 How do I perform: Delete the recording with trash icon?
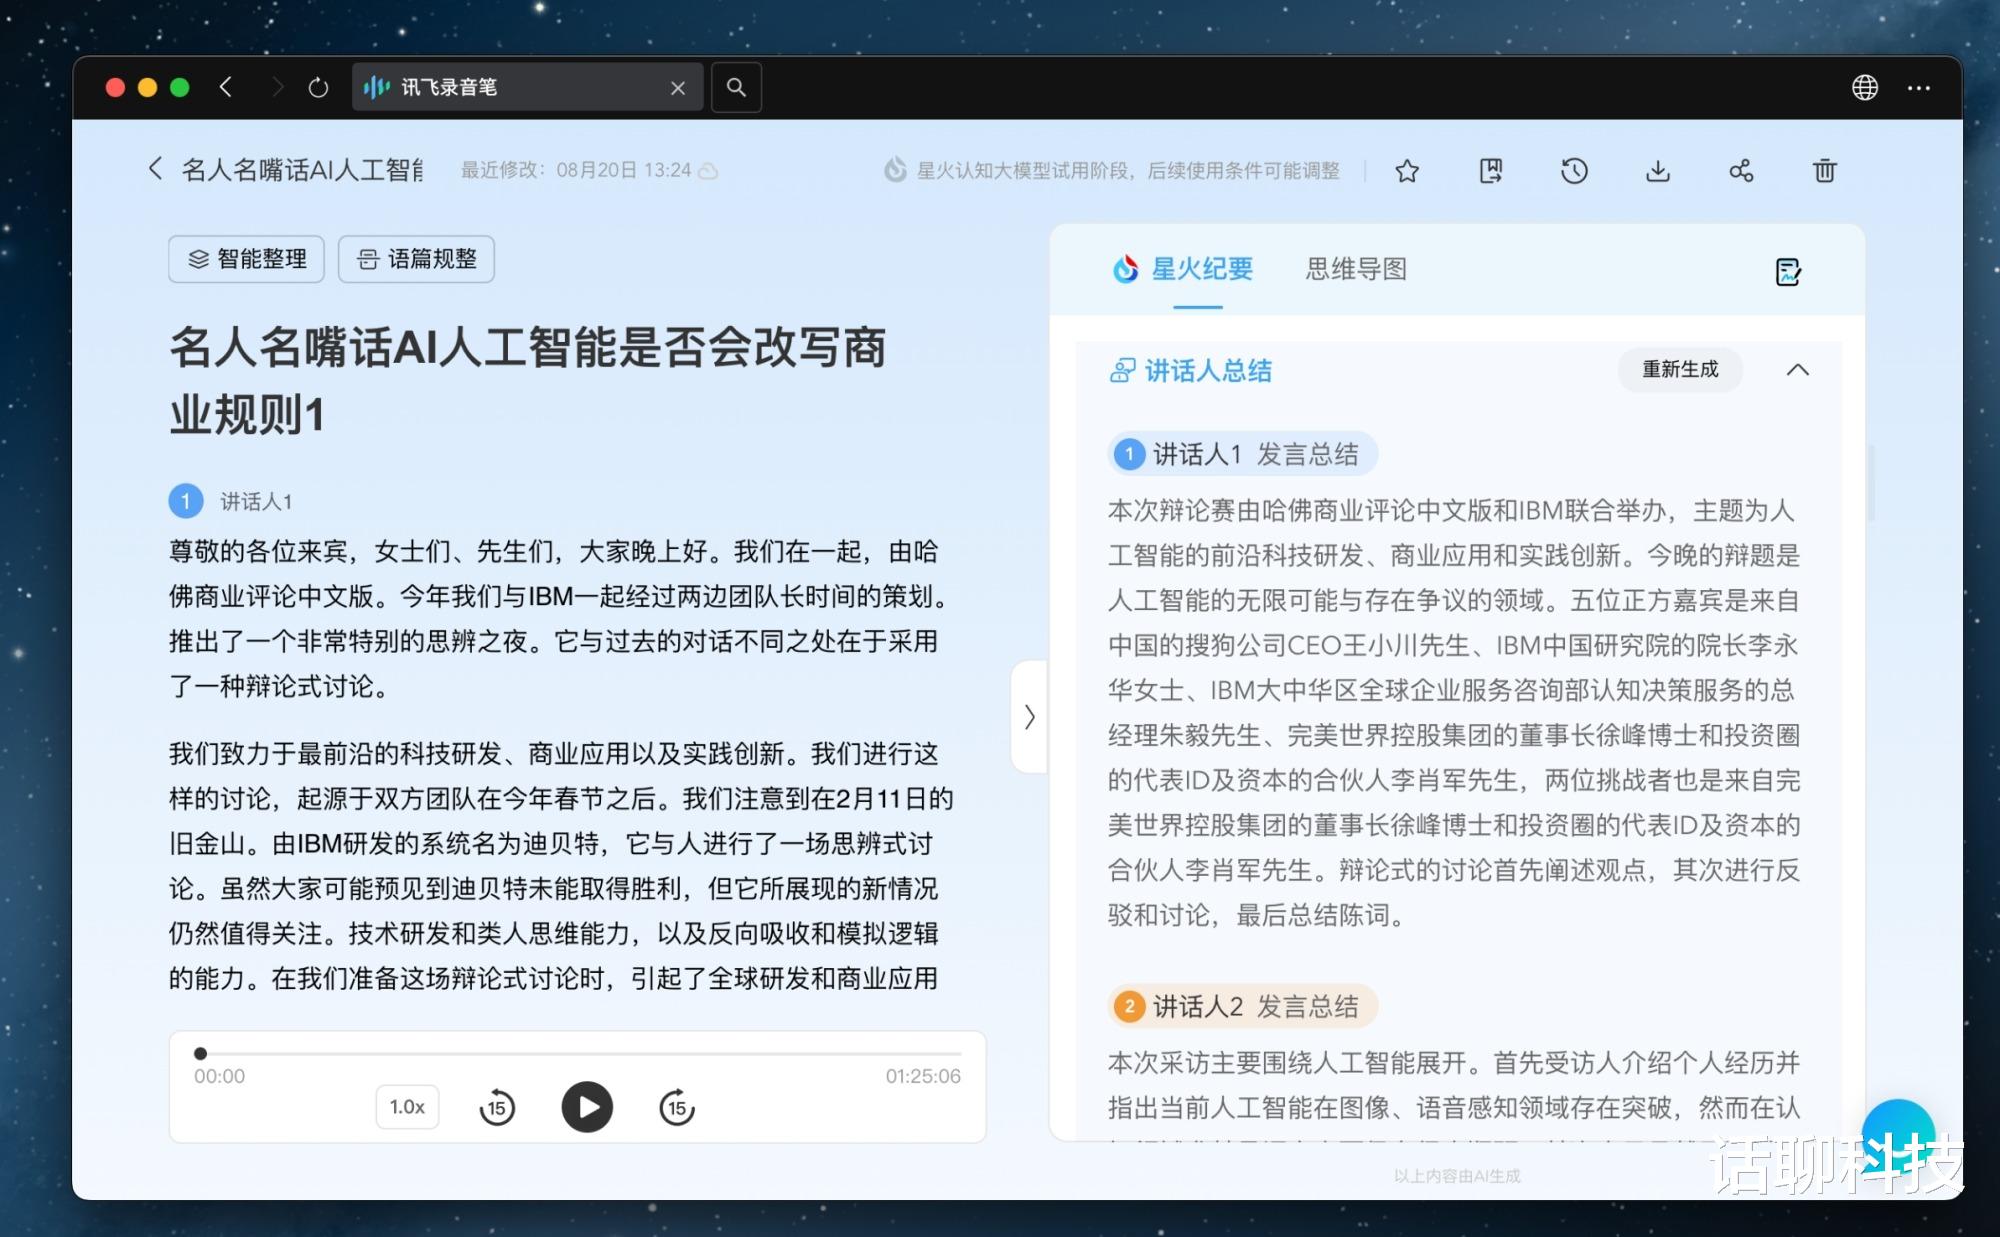[x=1825, y=171]
